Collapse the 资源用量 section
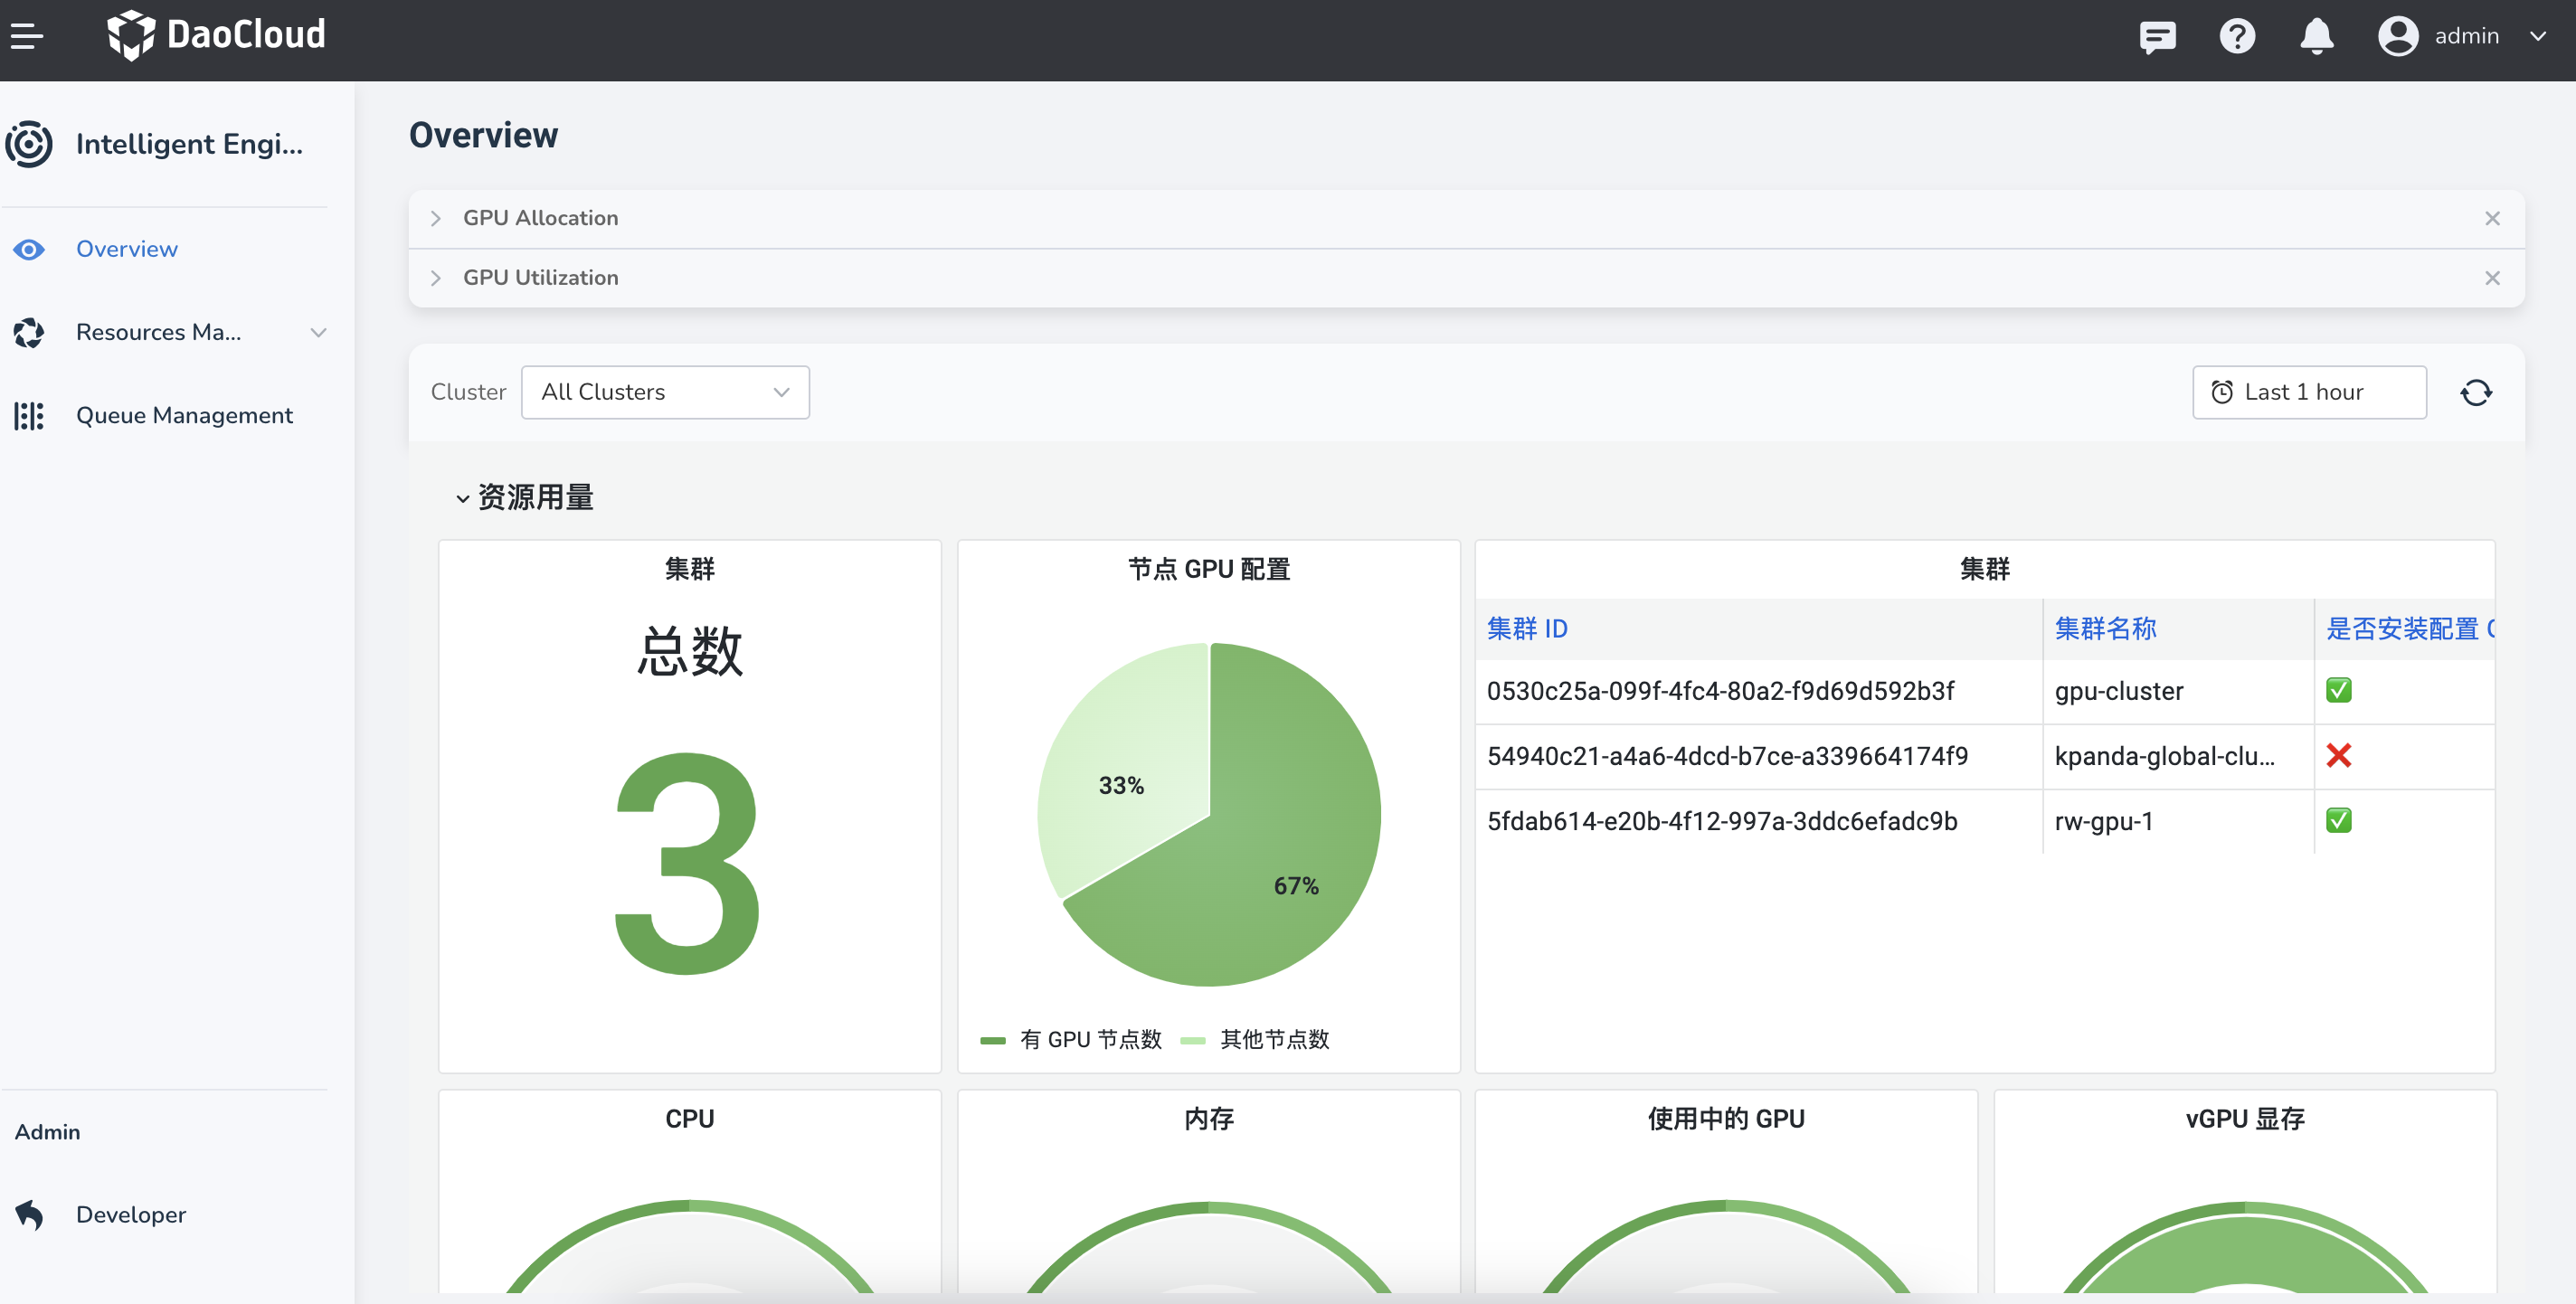This screenshot has height=1304, width=2576. tap(462, 497)
